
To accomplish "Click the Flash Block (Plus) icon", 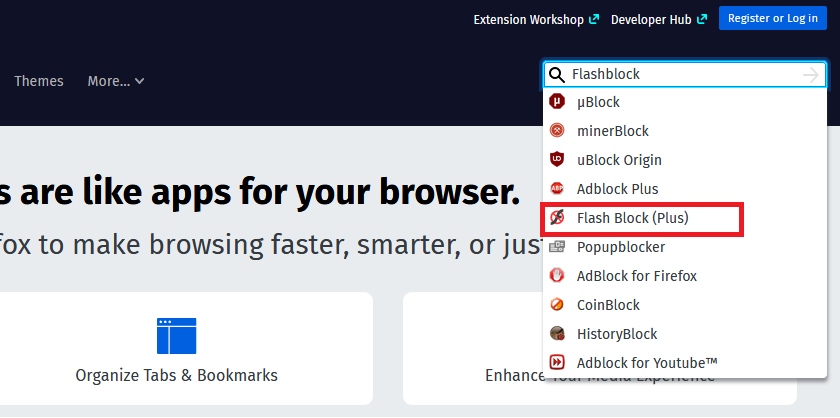I will (x=557, y=218).
